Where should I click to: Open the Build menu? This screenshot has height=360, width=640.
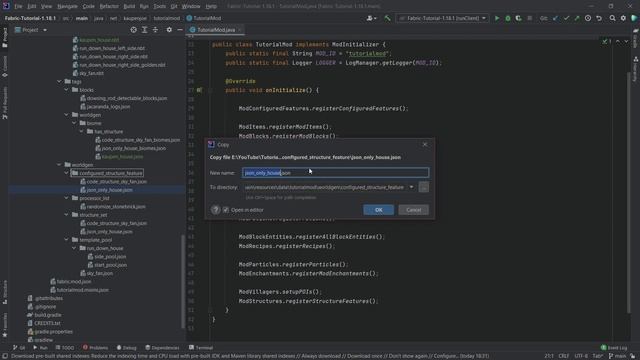(x=129, y=6)
